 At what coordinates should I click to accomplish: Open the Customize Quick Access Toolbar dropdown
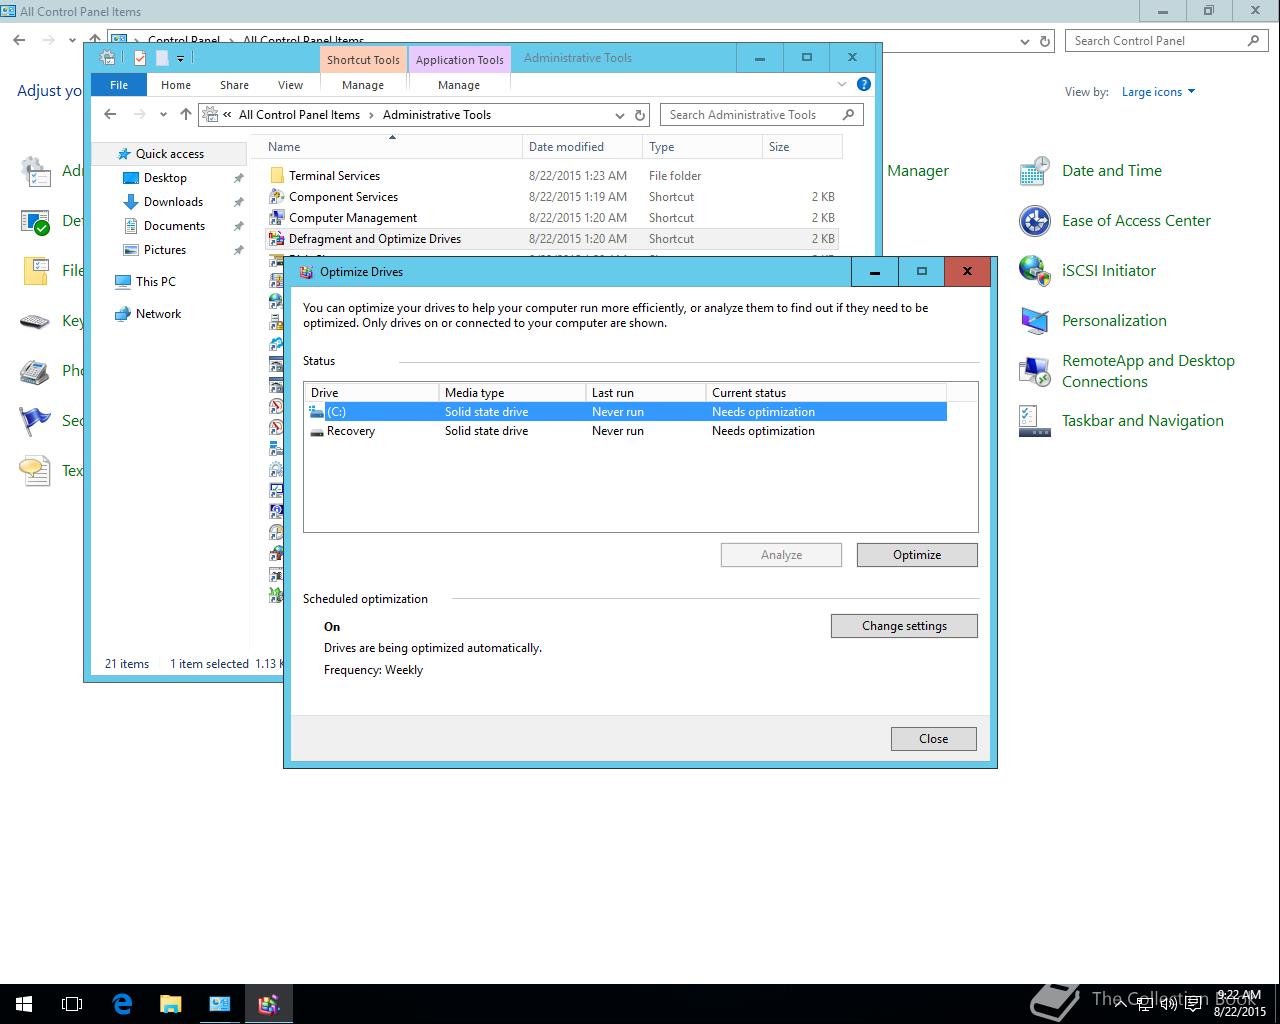181,59
